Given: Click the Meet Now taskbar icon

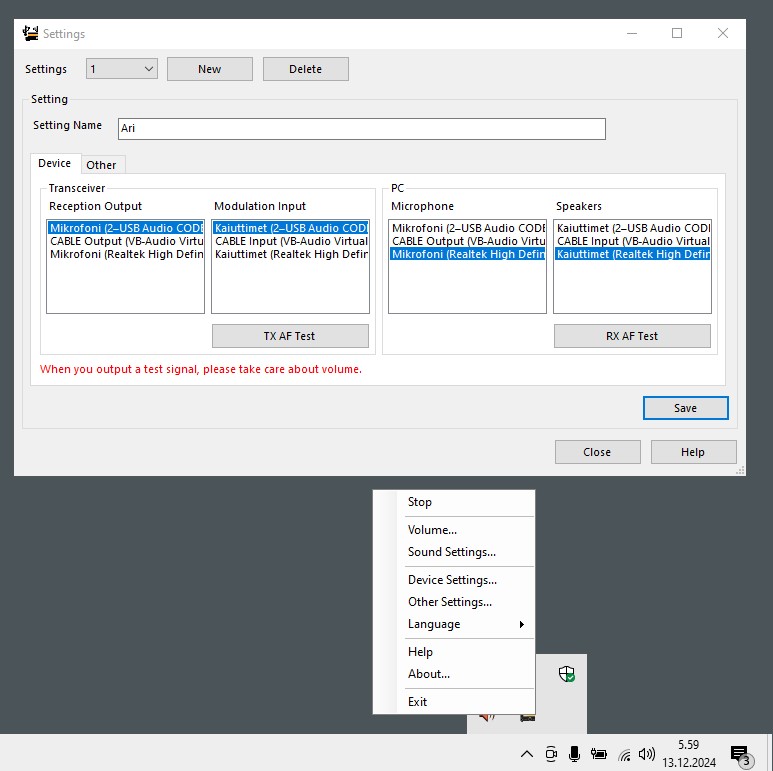Looking at the screenshot, I should pyautogui.click(x=551, y=754).
